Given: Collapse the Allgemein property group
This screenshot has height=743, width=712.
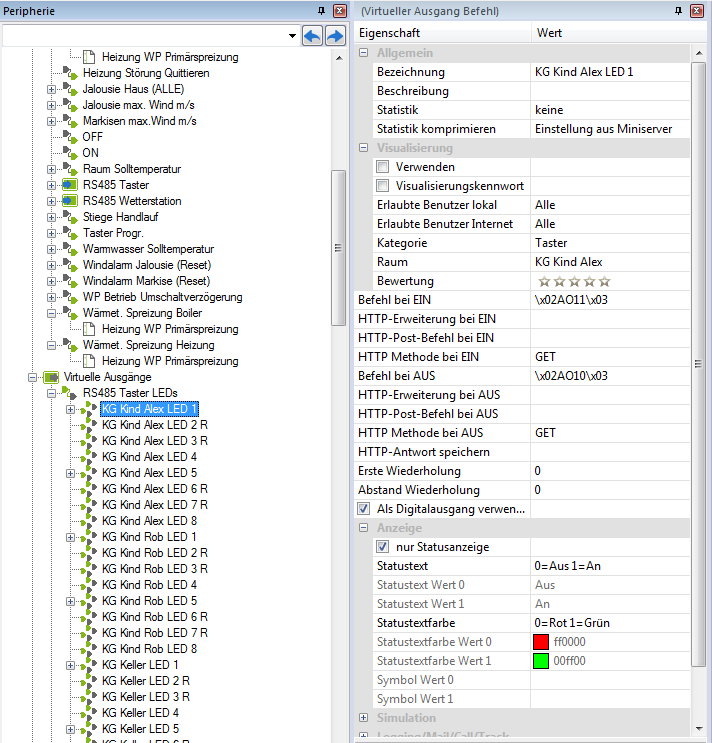Looking at the screenshot, I should pyautogui.click(x=363, y=53).
